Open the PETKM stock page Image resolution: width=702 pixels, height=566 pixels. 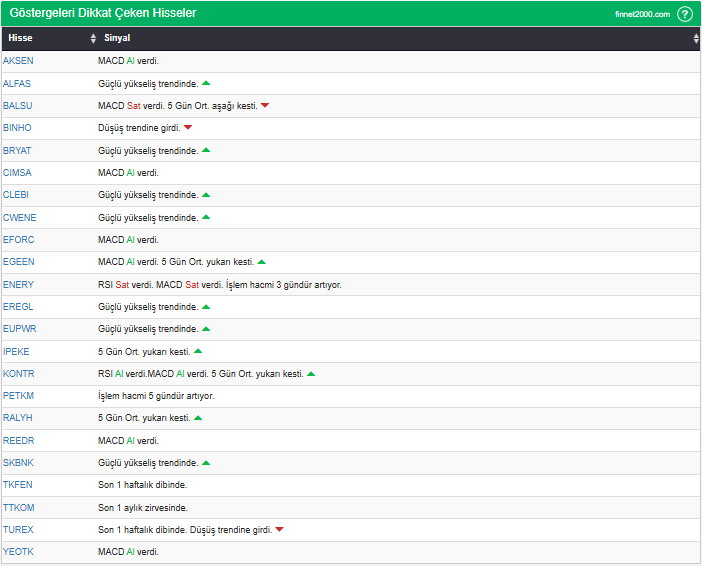[18, 396]
